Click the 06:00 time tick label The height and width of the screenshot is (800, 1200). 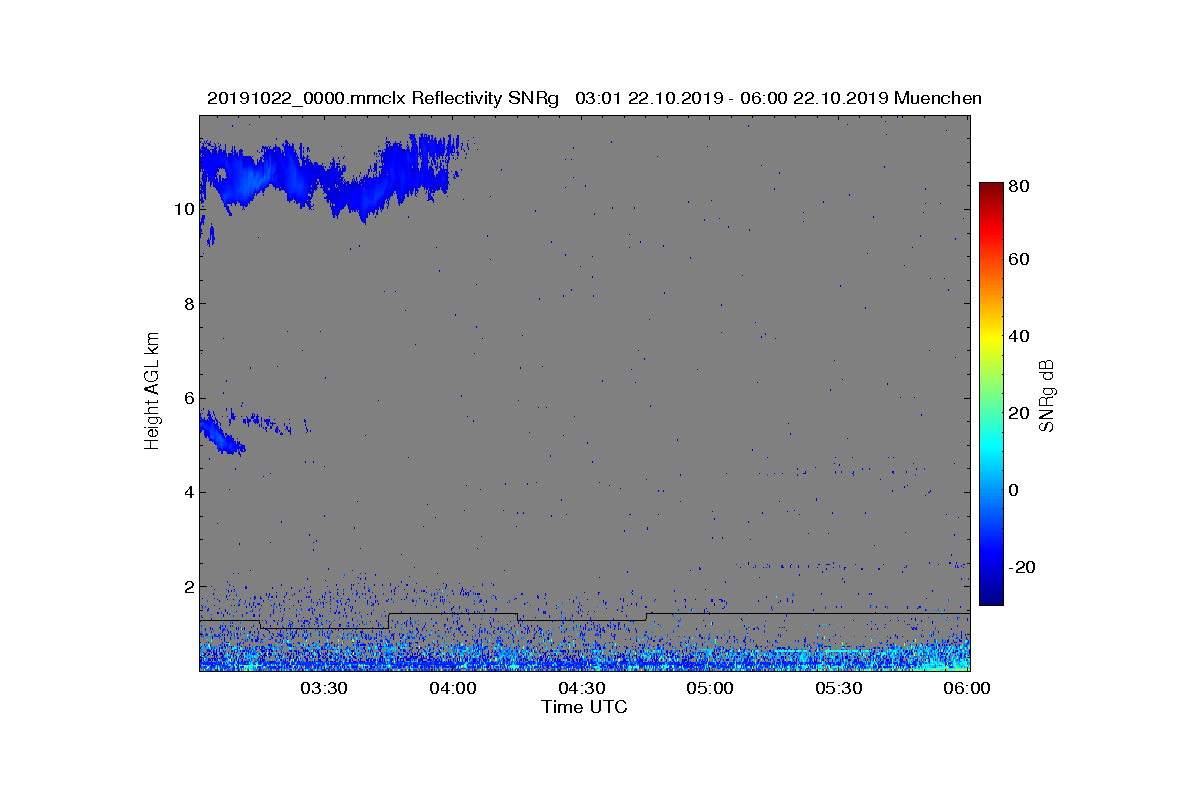click(967, 689)
